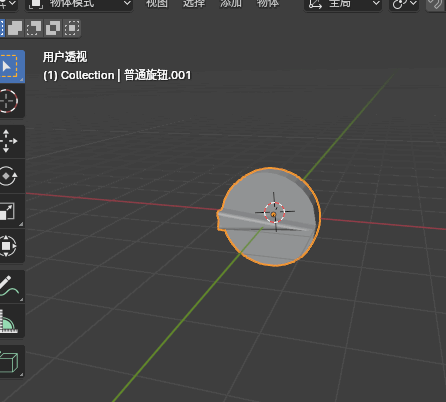Enable the Measure ruler tool

pos(12,321)
